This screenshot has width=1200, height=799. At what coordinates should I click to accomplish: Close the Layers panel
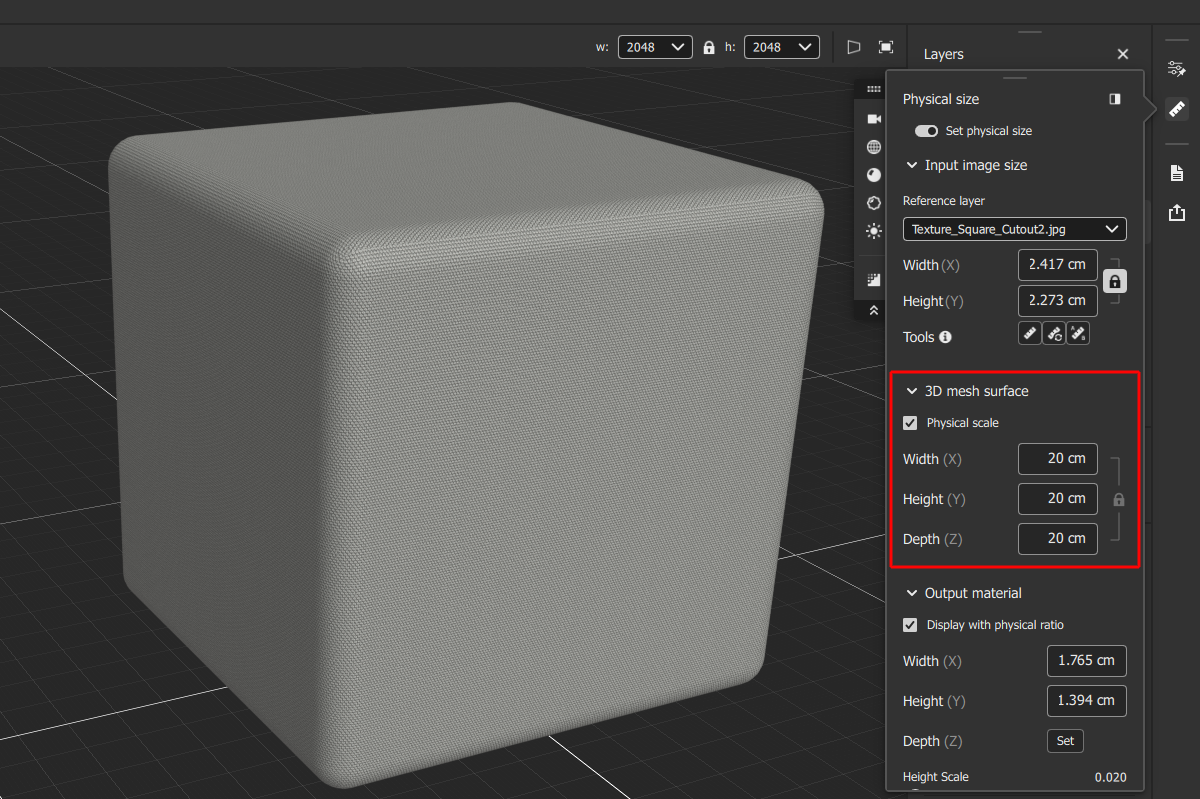pos(1123,54)
